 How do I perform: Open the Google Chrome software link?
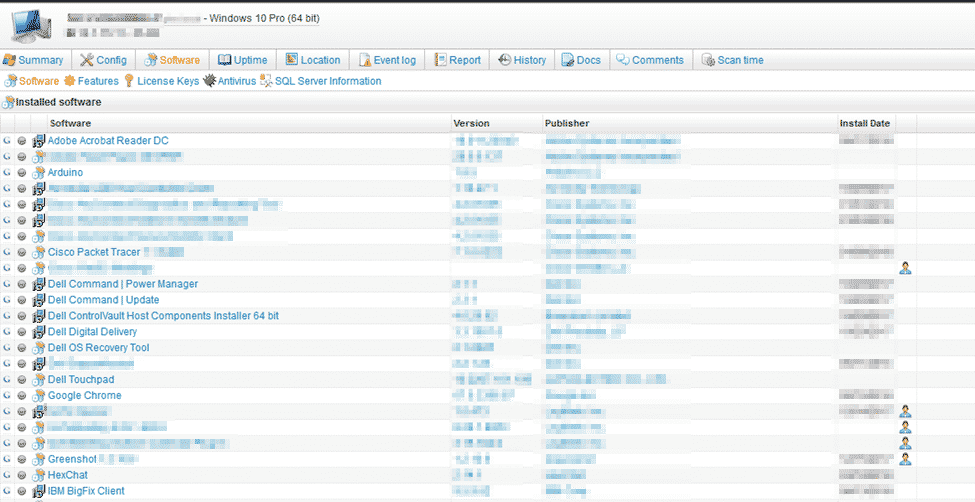pos(85,396)
